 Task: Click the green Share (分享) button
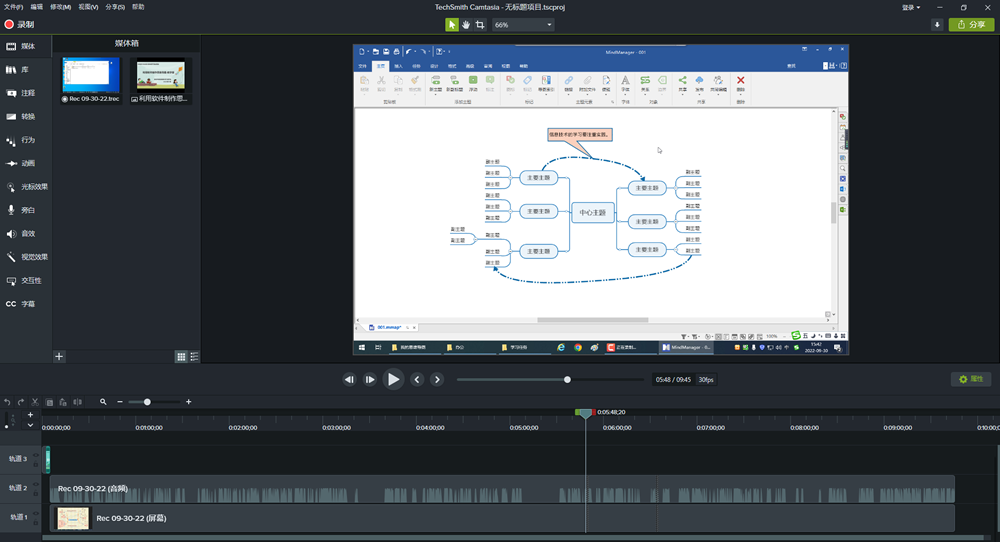tap(970, 24)
